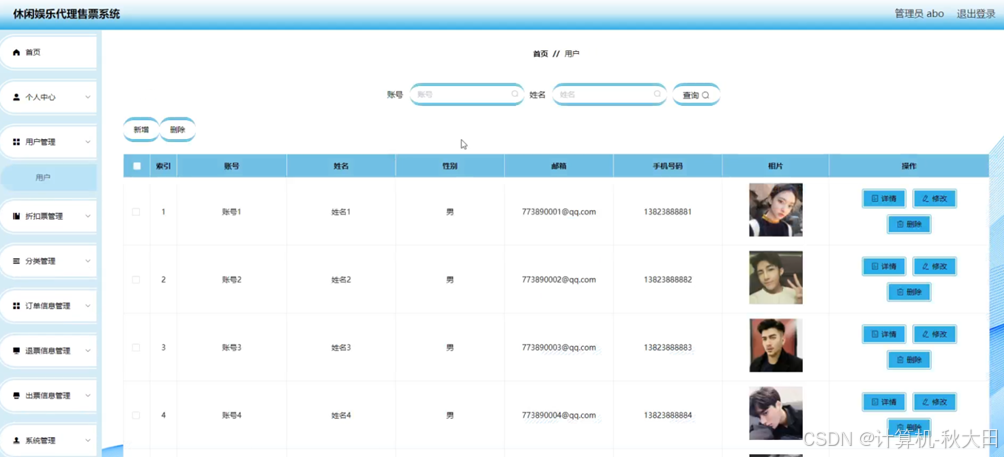
Task: Check the checkbox for row 账号3
Action: point(136,348)
